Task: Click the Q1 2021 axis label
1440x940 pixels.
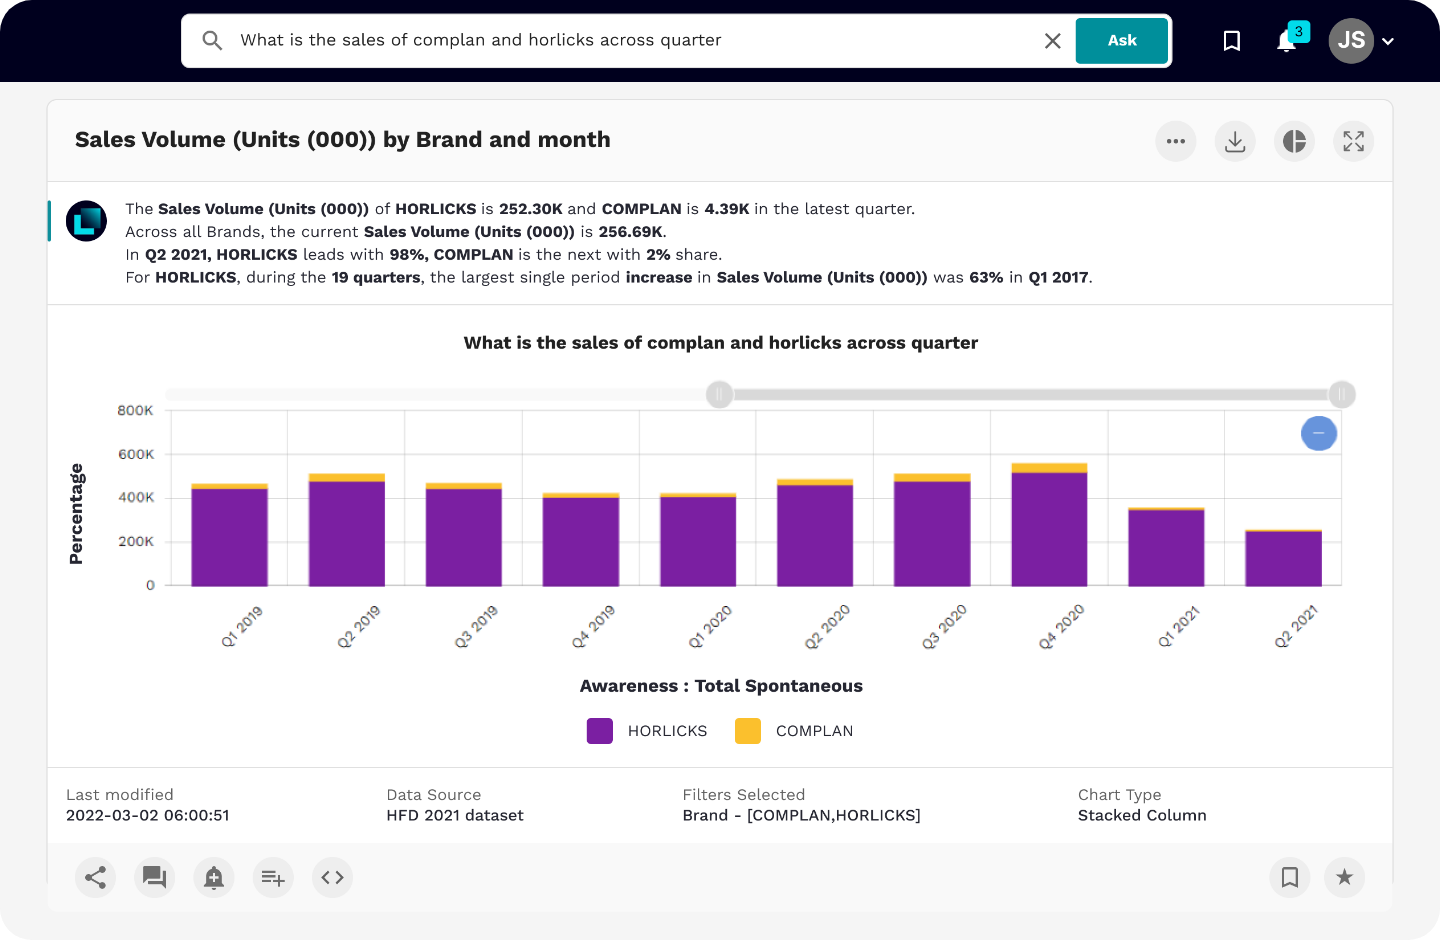Action: click(x=1178, y=627)
